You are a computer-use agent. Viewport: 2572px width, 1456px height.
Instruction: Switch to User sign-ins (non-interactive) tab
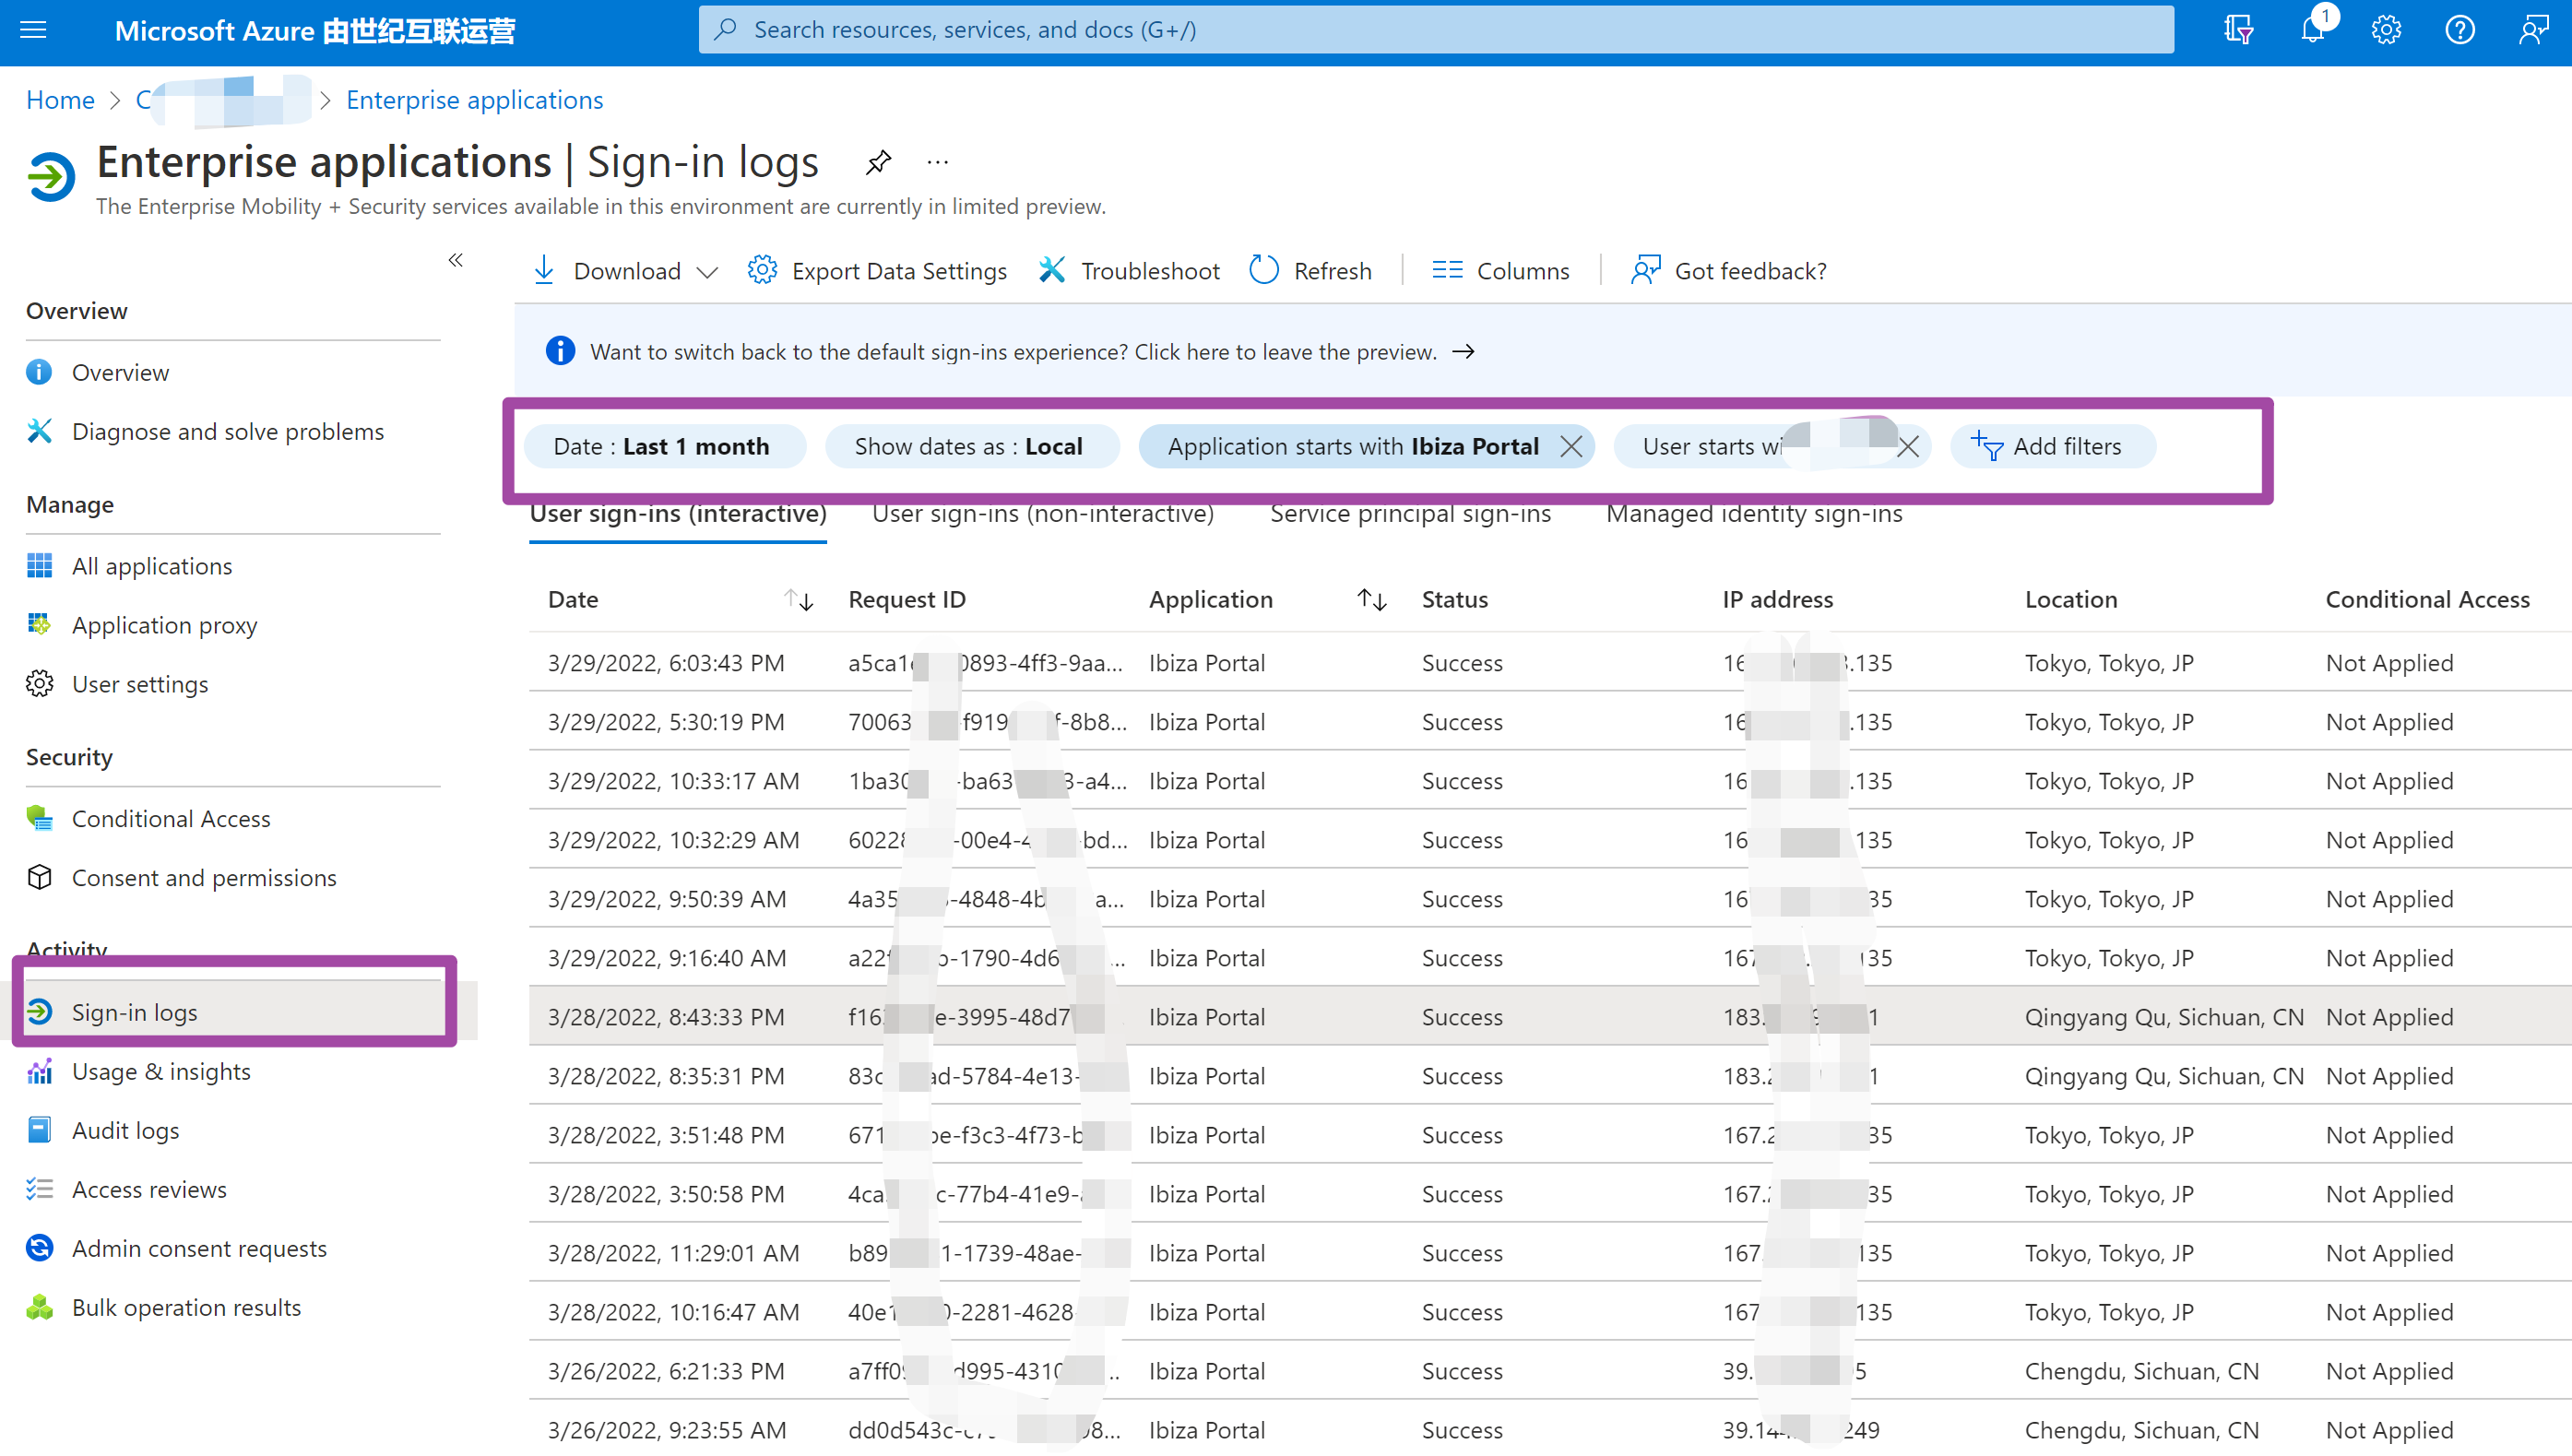pos(1042,515)
